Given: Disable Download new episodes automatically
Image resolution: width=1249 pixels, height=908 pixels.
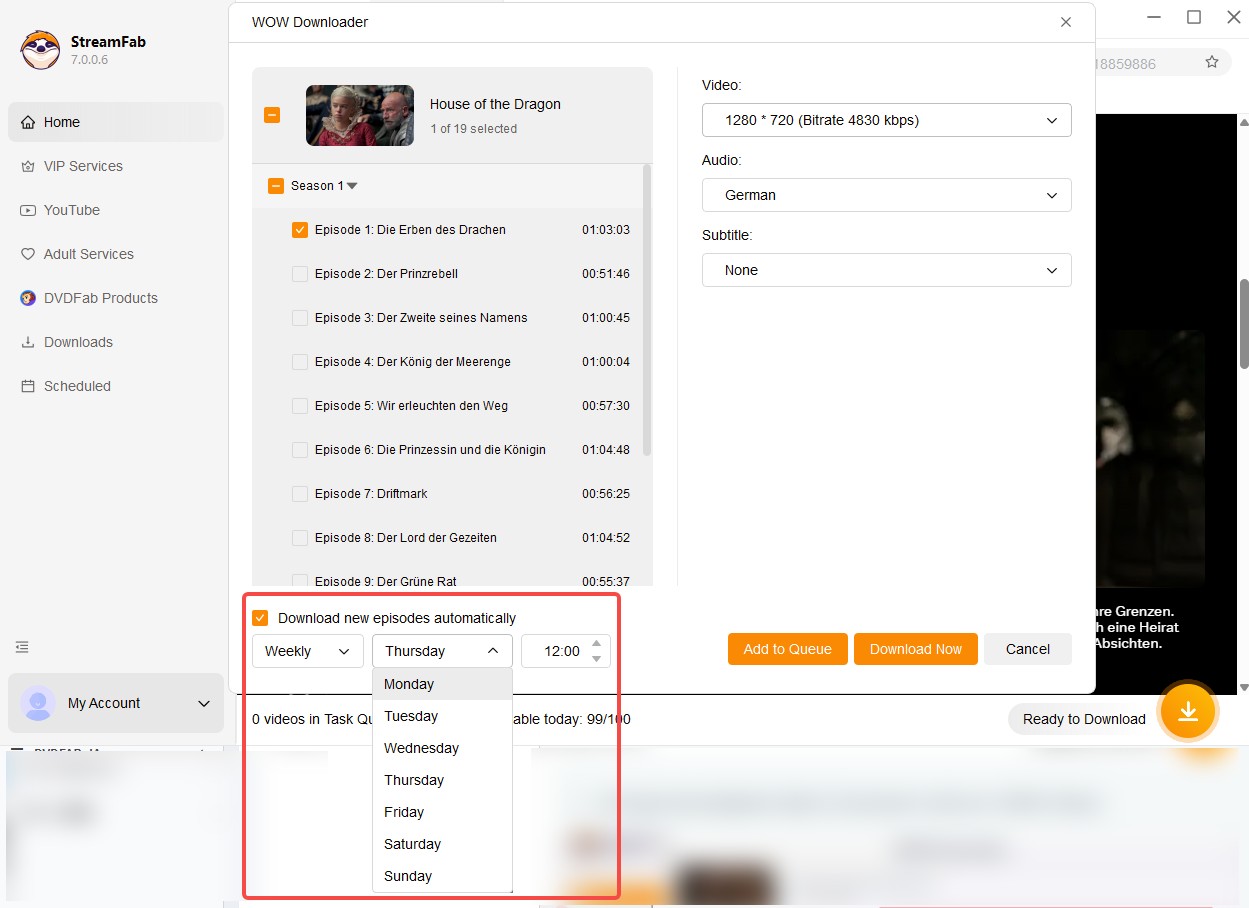Looking at the screenshot, I should tap(260, 617).
